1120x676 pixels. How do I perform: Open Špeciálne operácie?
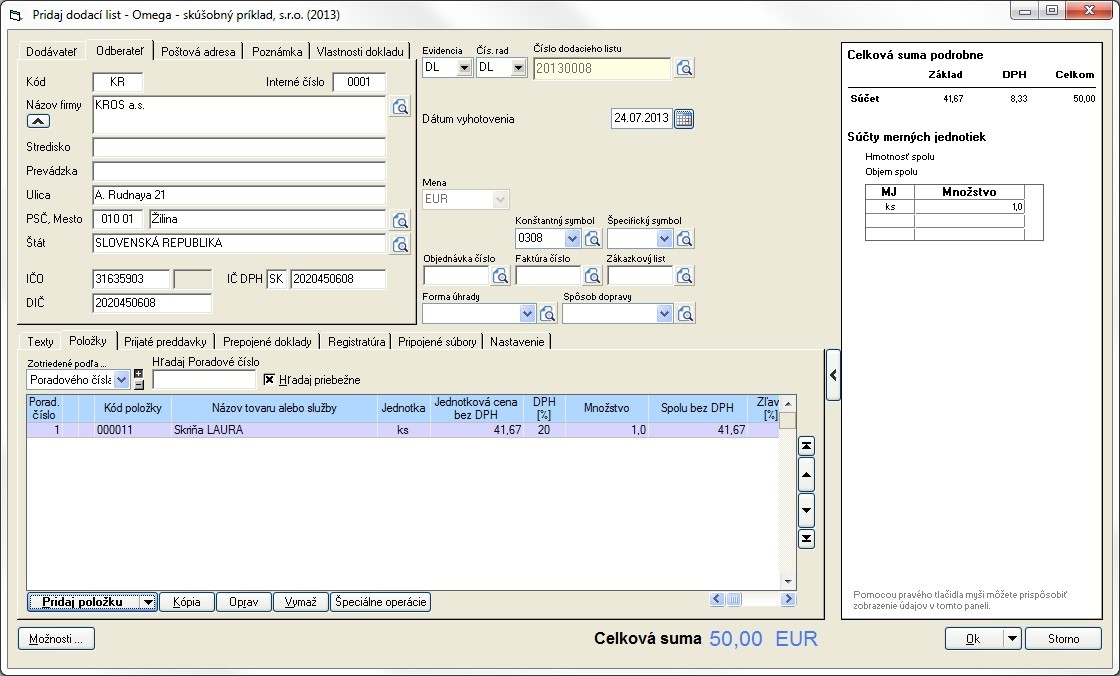pyautogui.click(x=381, y=602)
